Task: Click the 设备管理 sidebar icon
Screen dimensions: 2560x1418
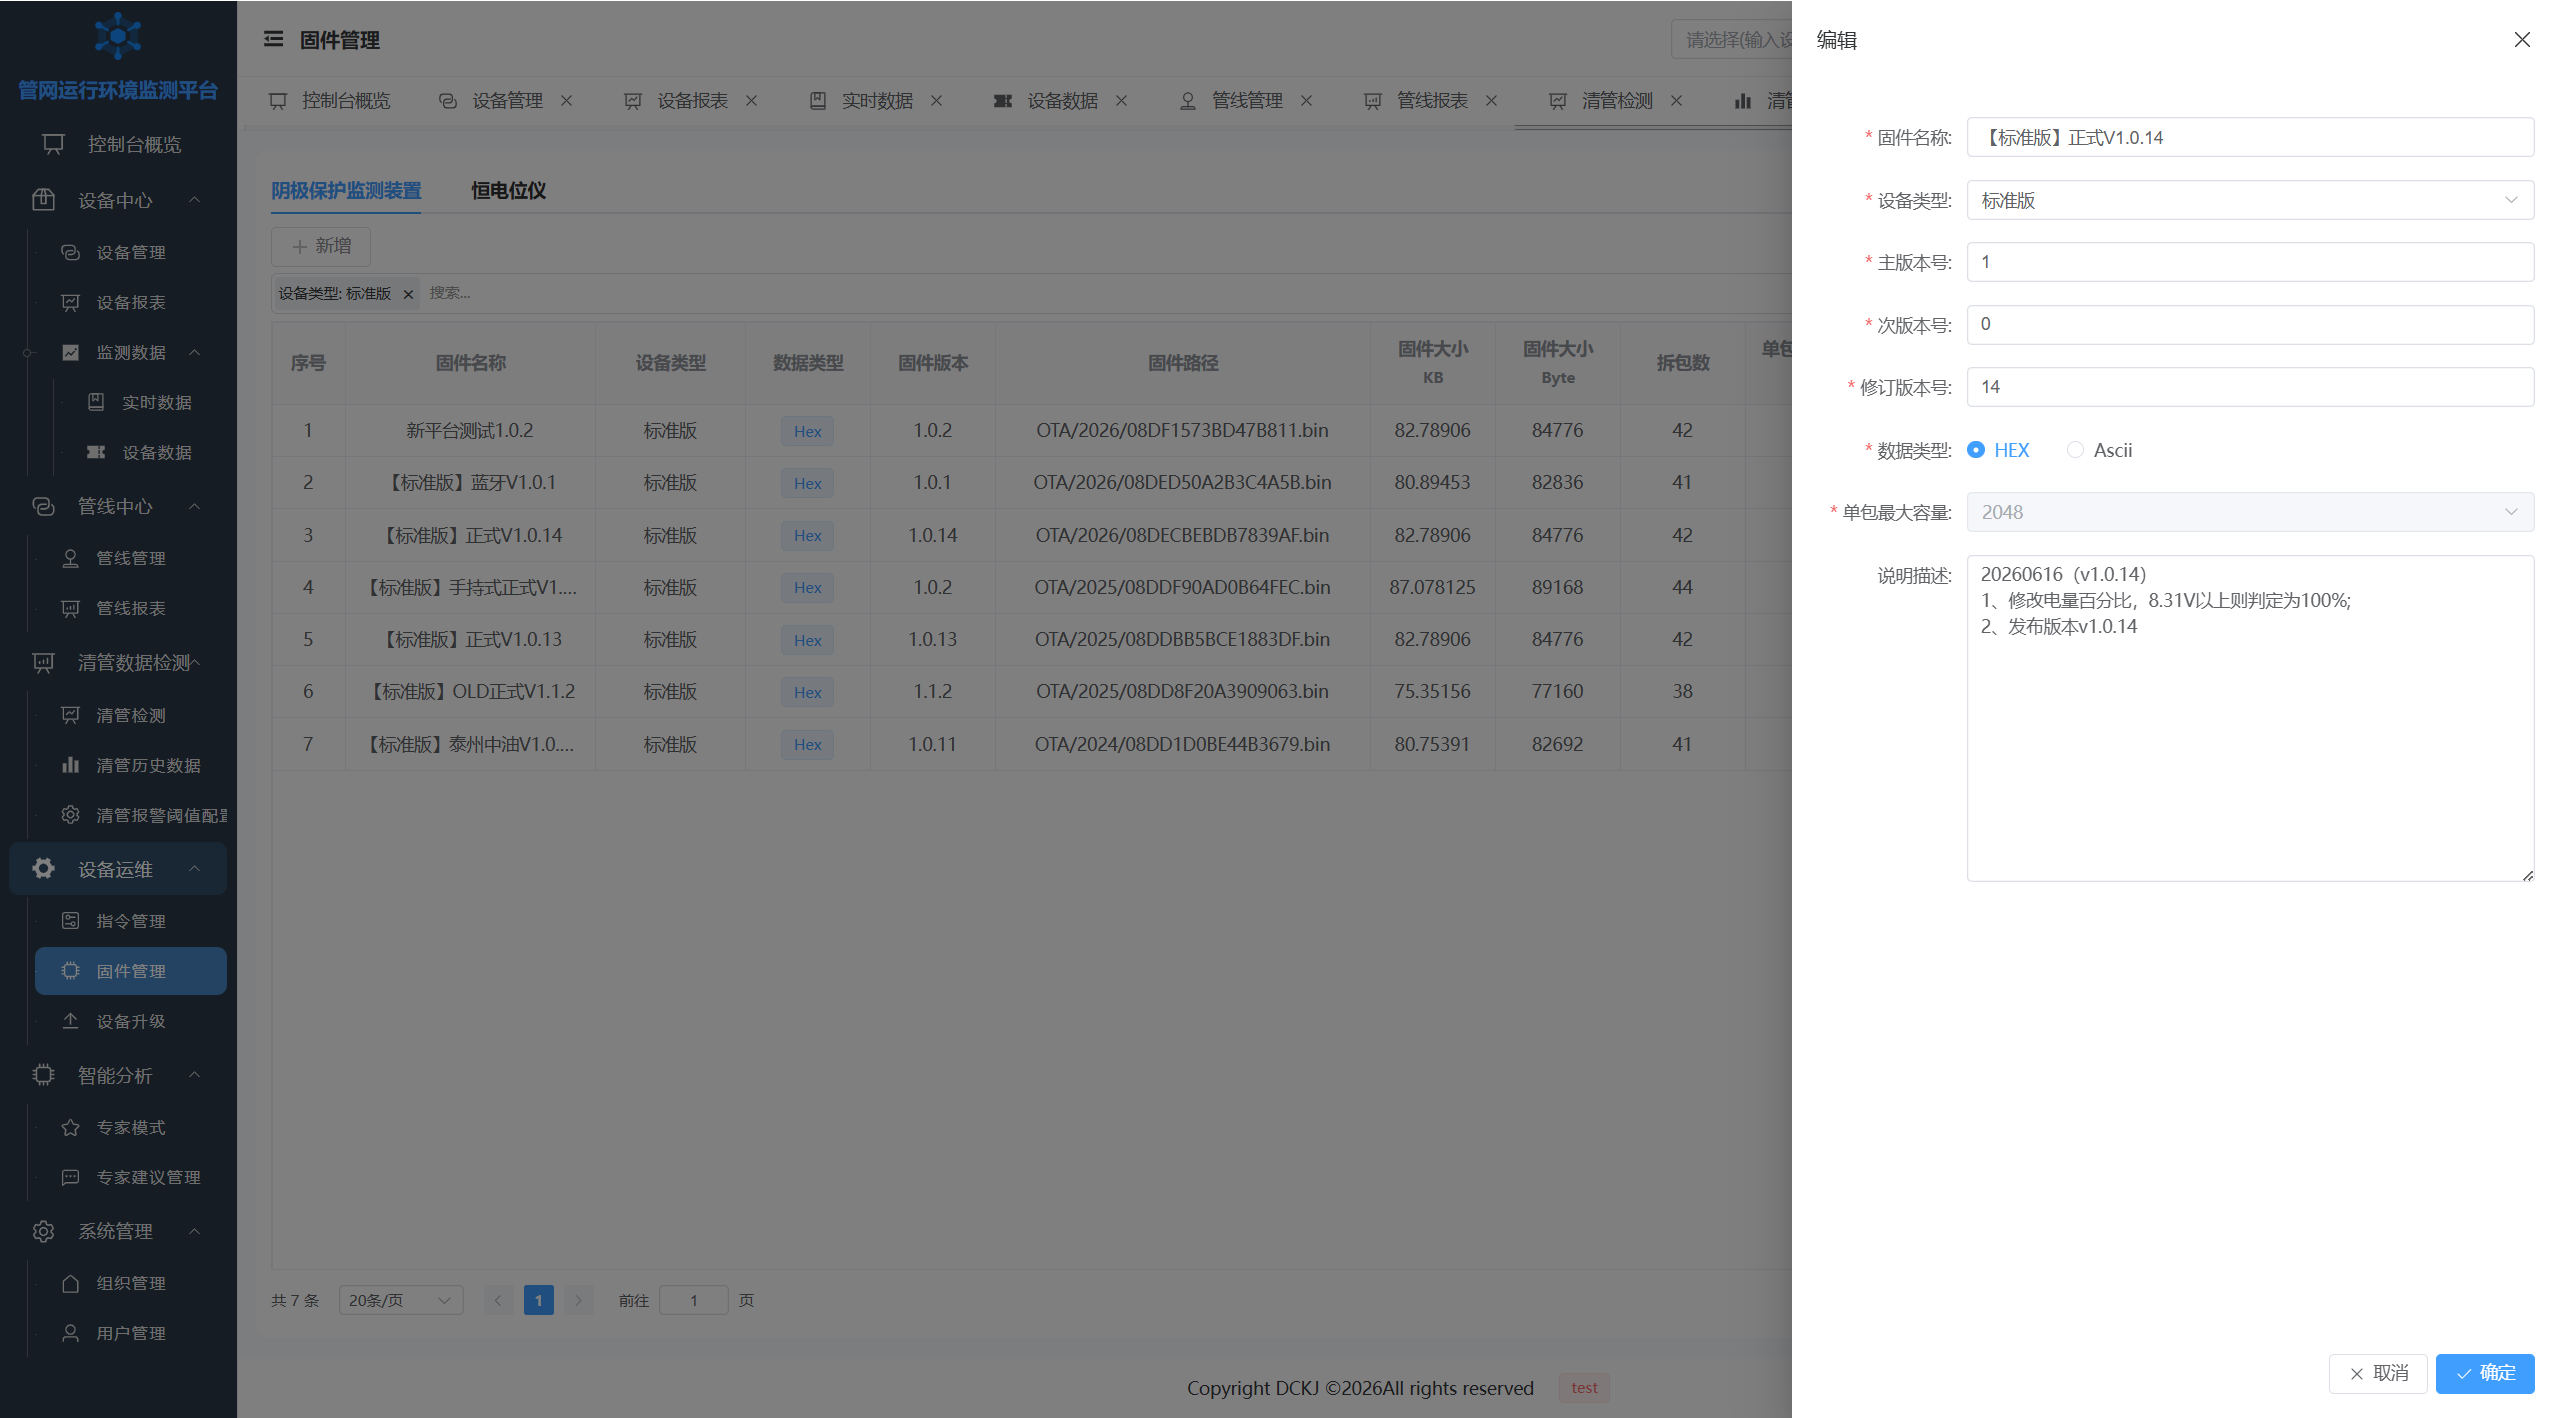Action: pos(70,252)
